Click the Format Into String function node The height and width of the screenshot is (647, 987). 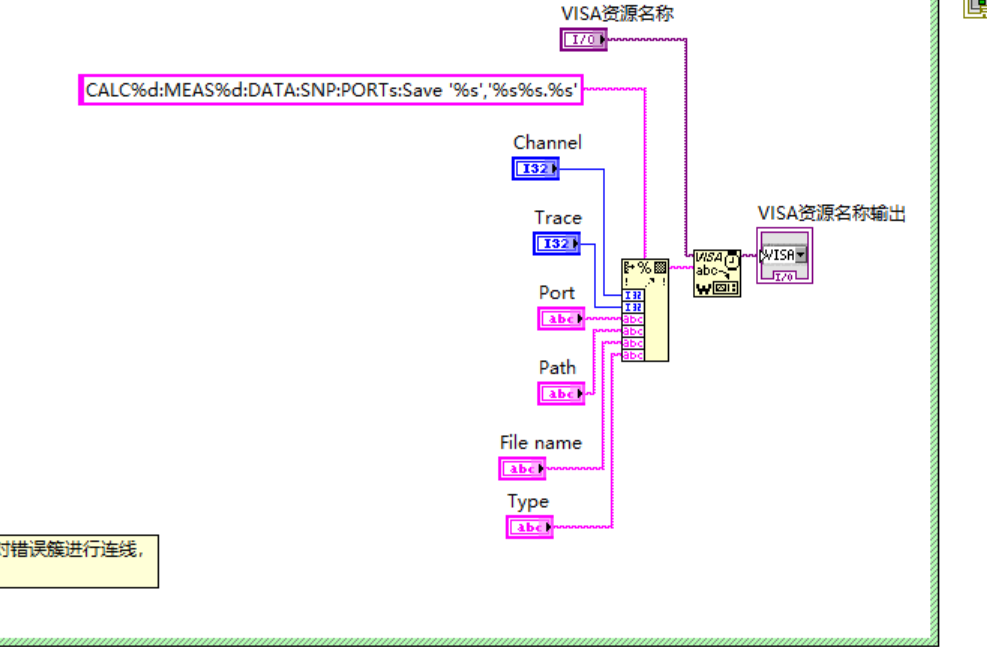pyautogui.click(x=644, y=308)
